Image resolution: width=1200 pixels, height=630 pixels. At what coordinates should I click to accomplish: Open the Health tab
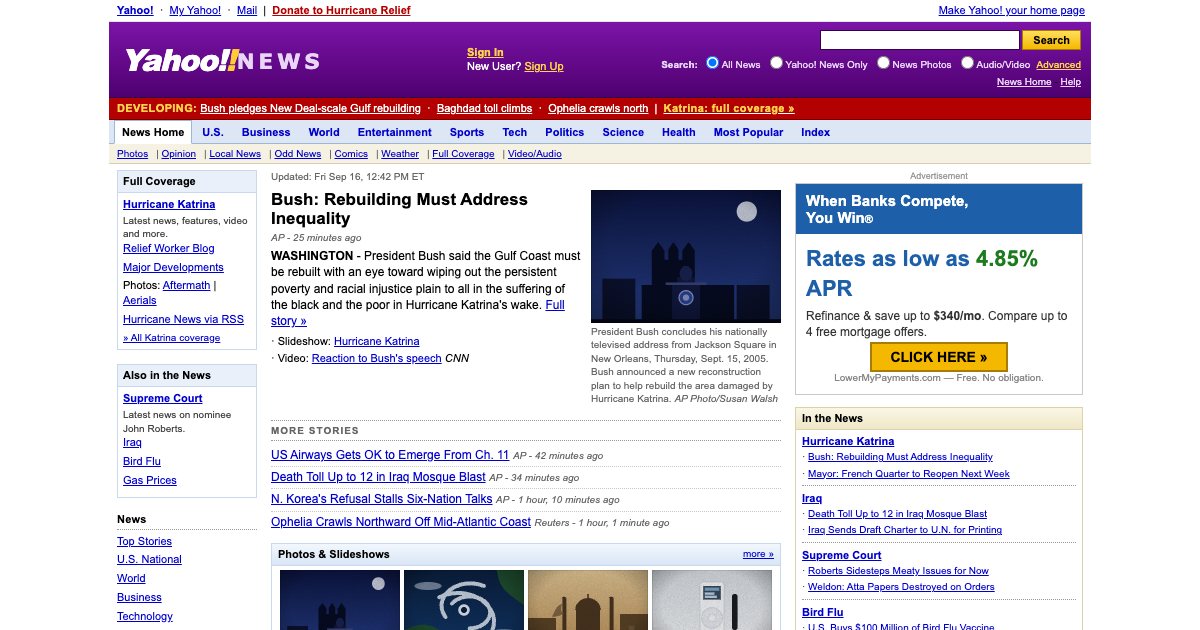click(x=679, y=132)
